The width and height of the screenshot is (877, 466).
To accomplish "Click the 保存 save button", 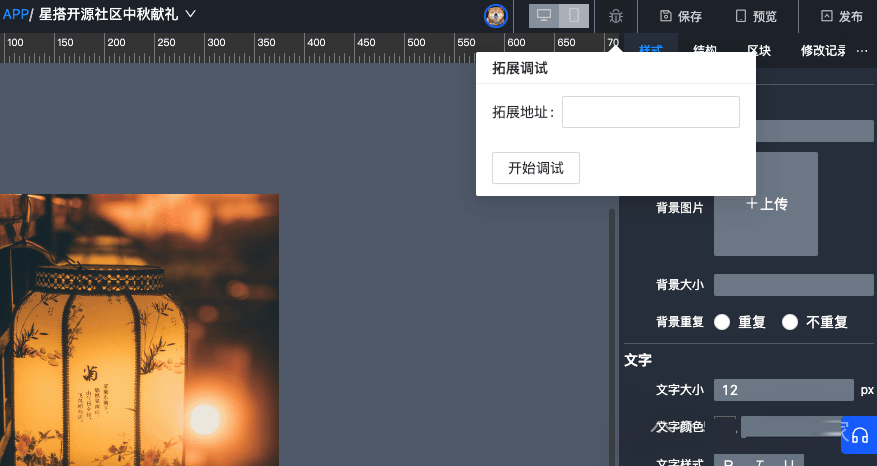I will point(681,16).
